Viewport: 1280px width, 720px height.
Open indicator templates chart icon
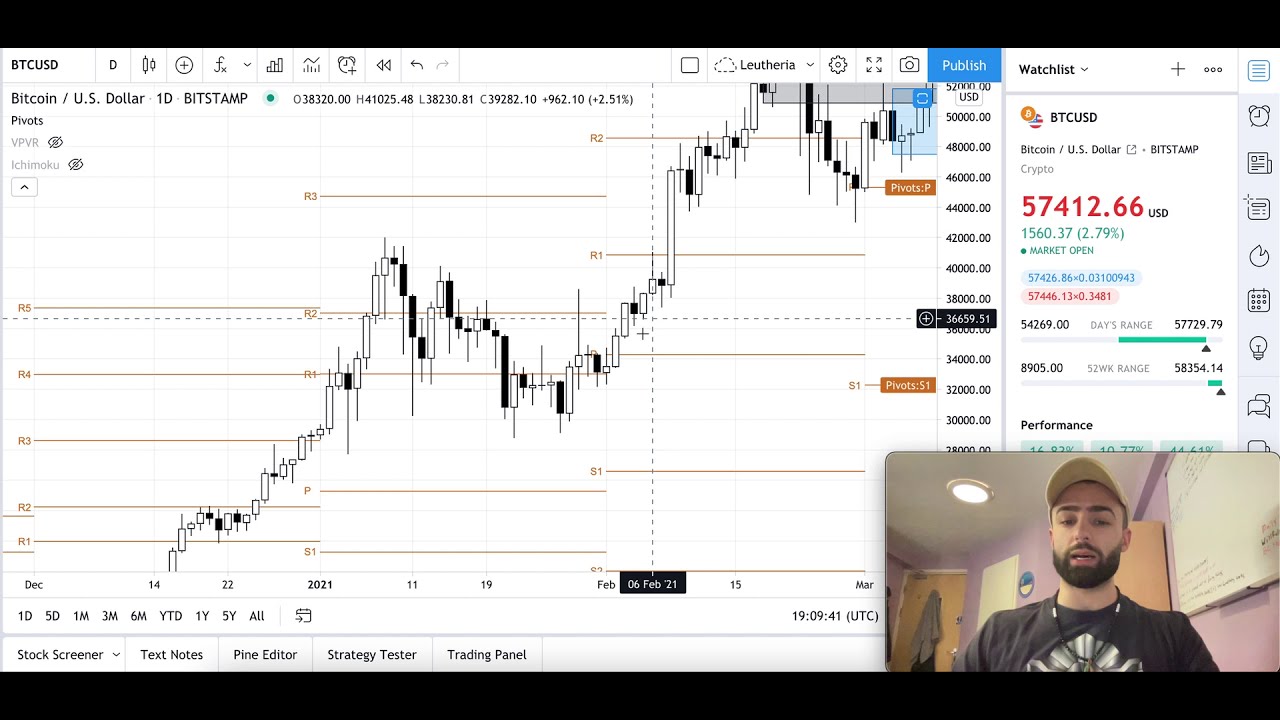click(311, 65)
